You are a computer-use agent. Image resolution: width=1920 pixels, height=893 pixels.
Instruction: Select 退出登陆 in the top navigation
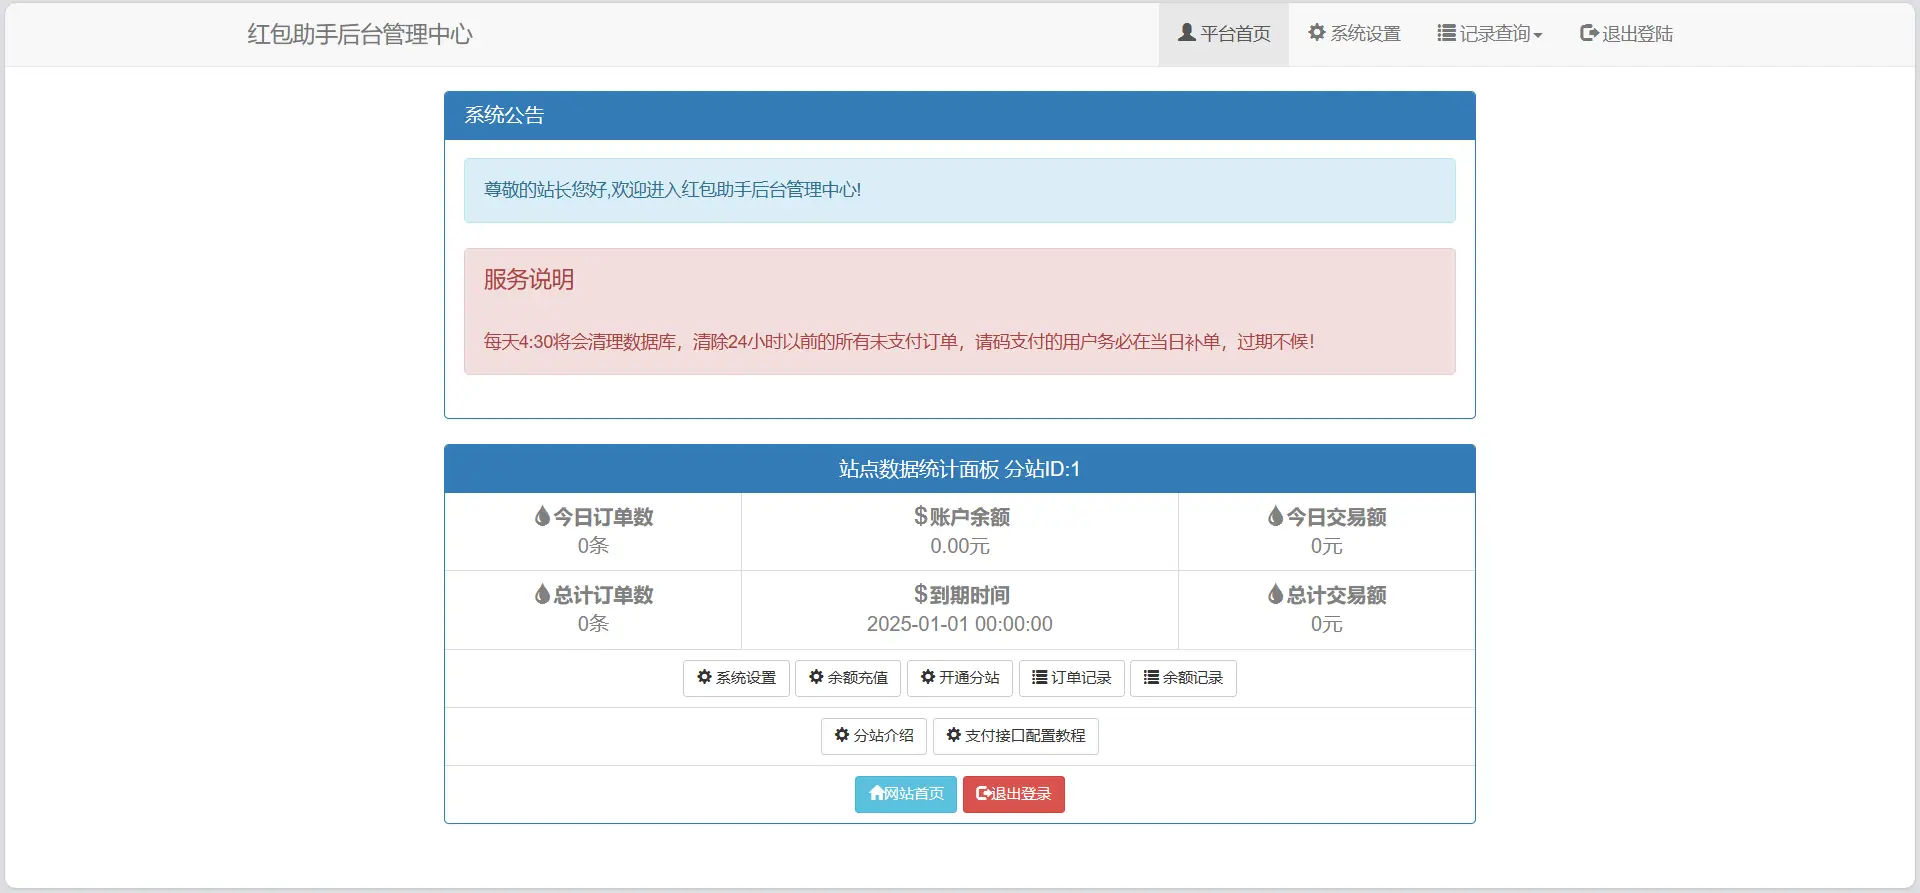tap(1626, 34)
